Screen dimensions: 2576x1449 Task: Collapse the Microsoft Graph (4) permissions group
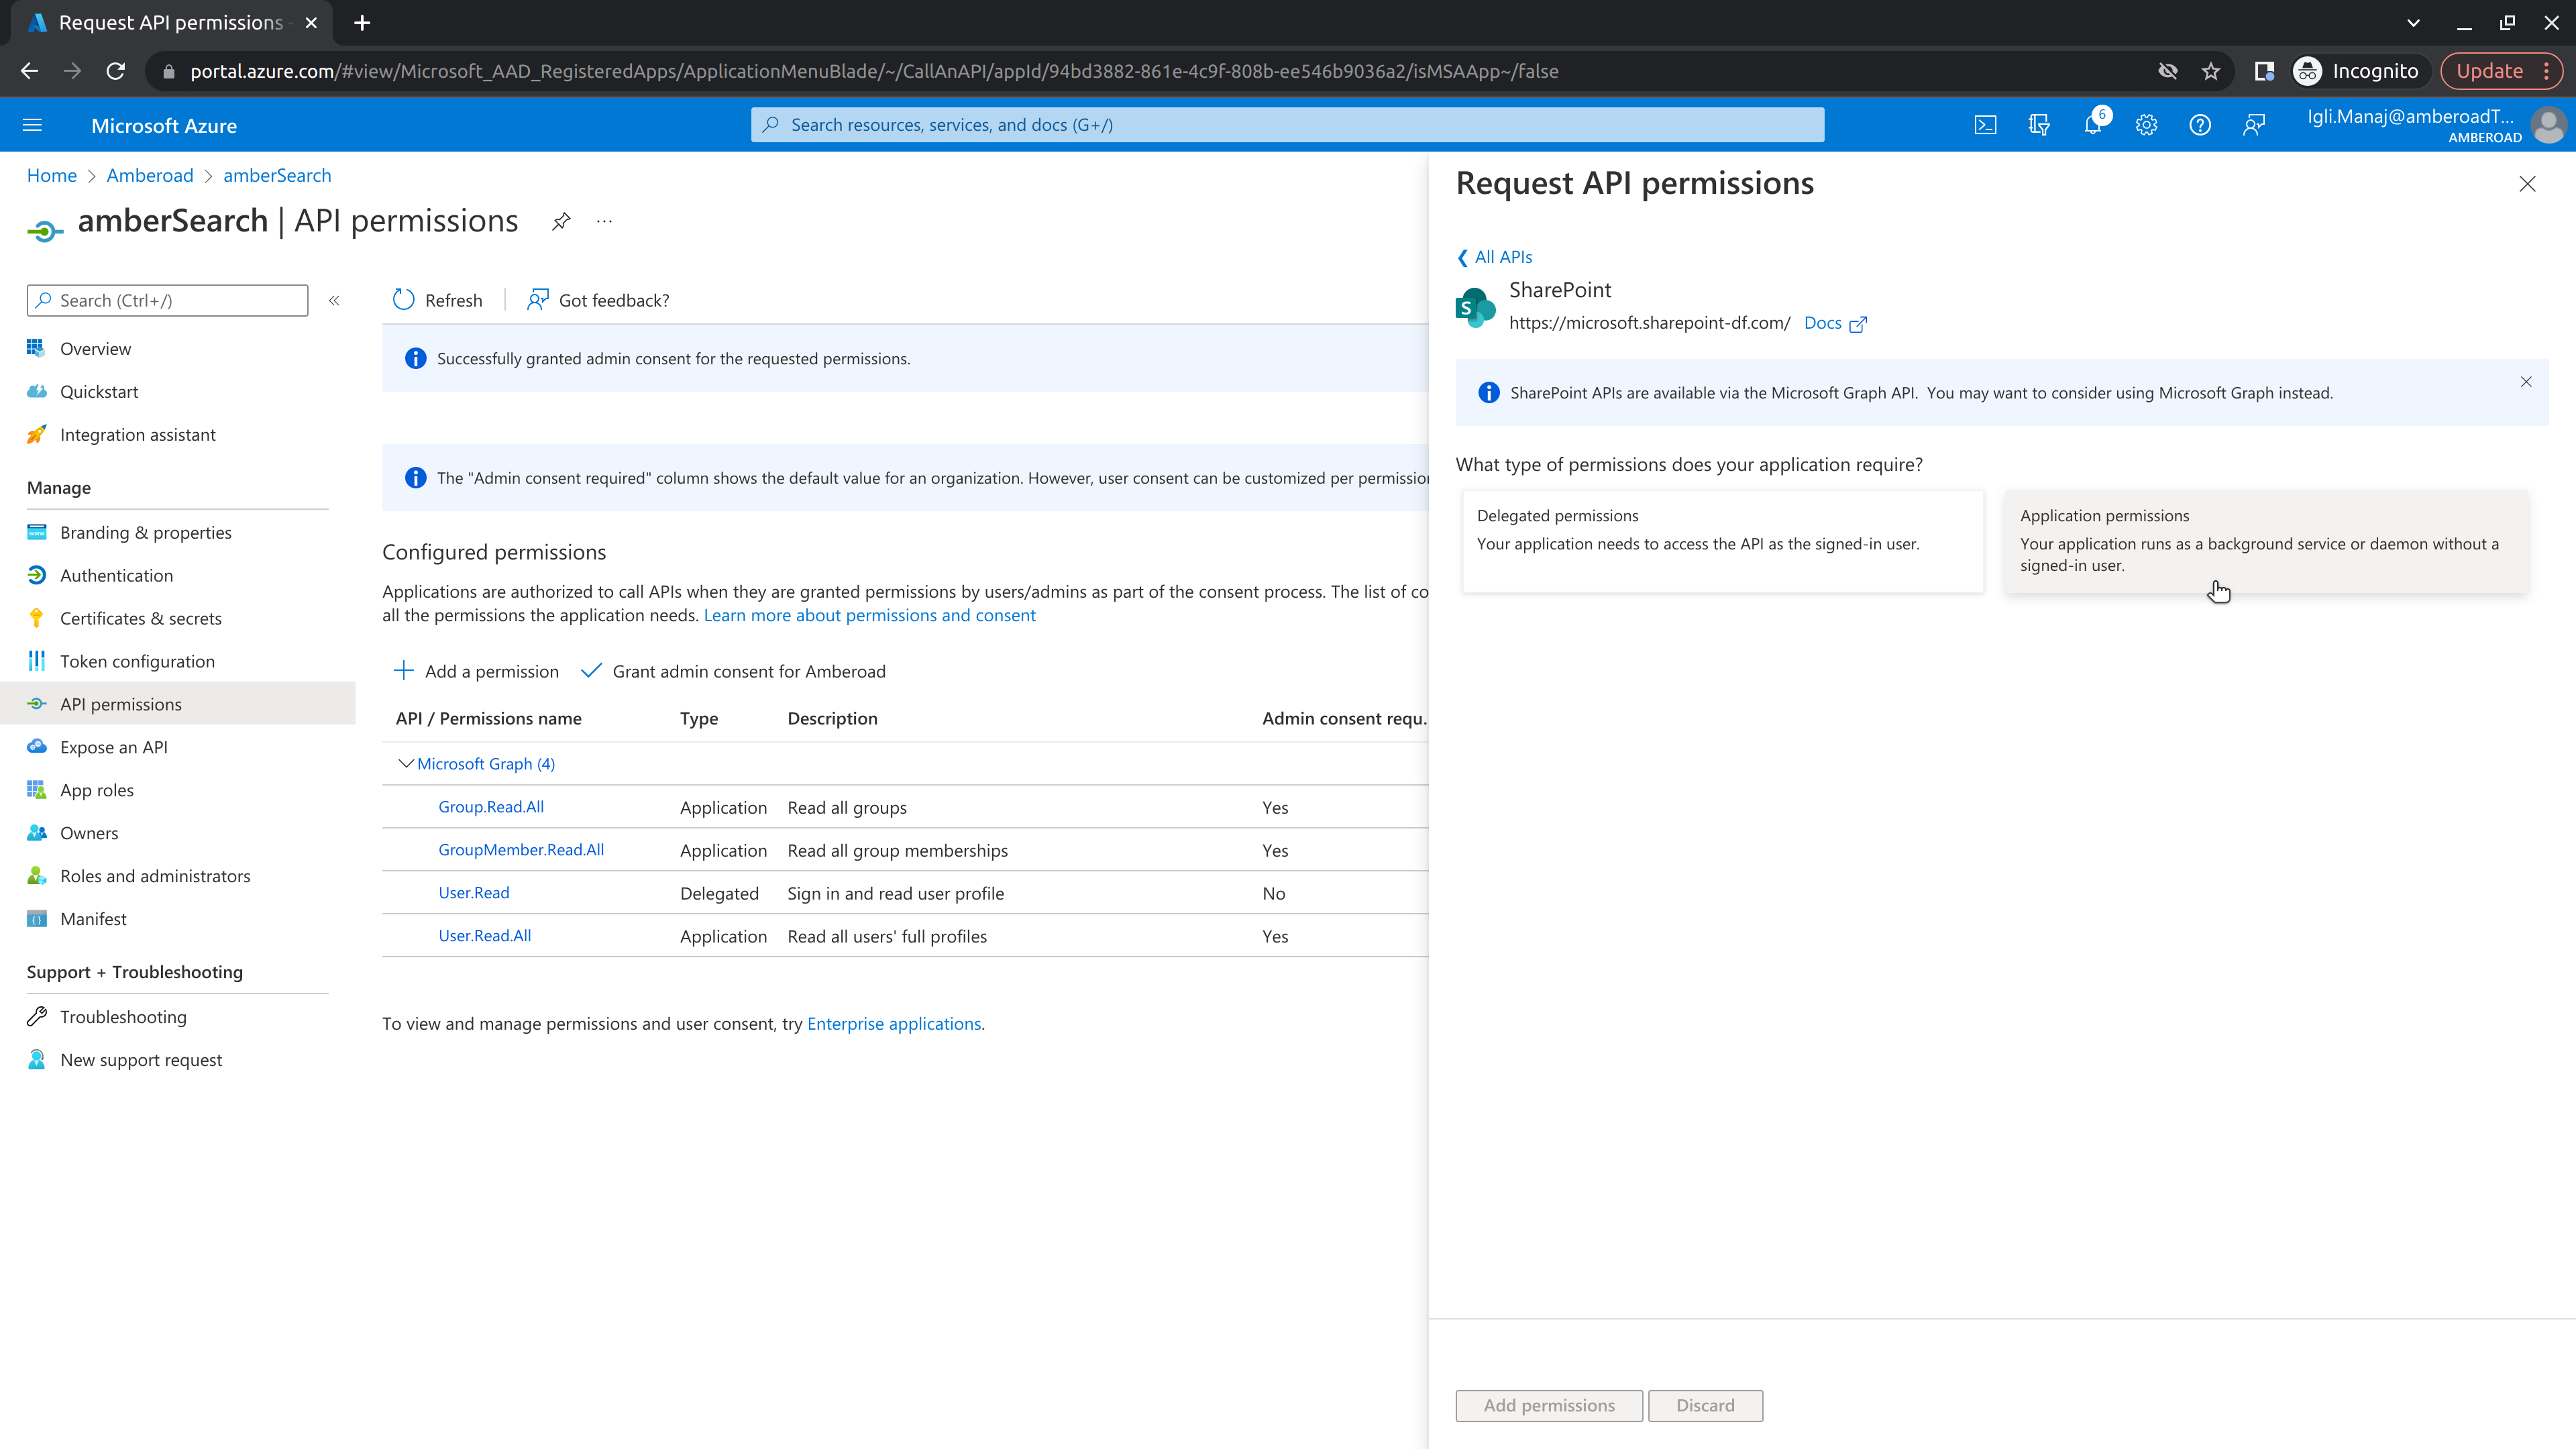[405, 764]
